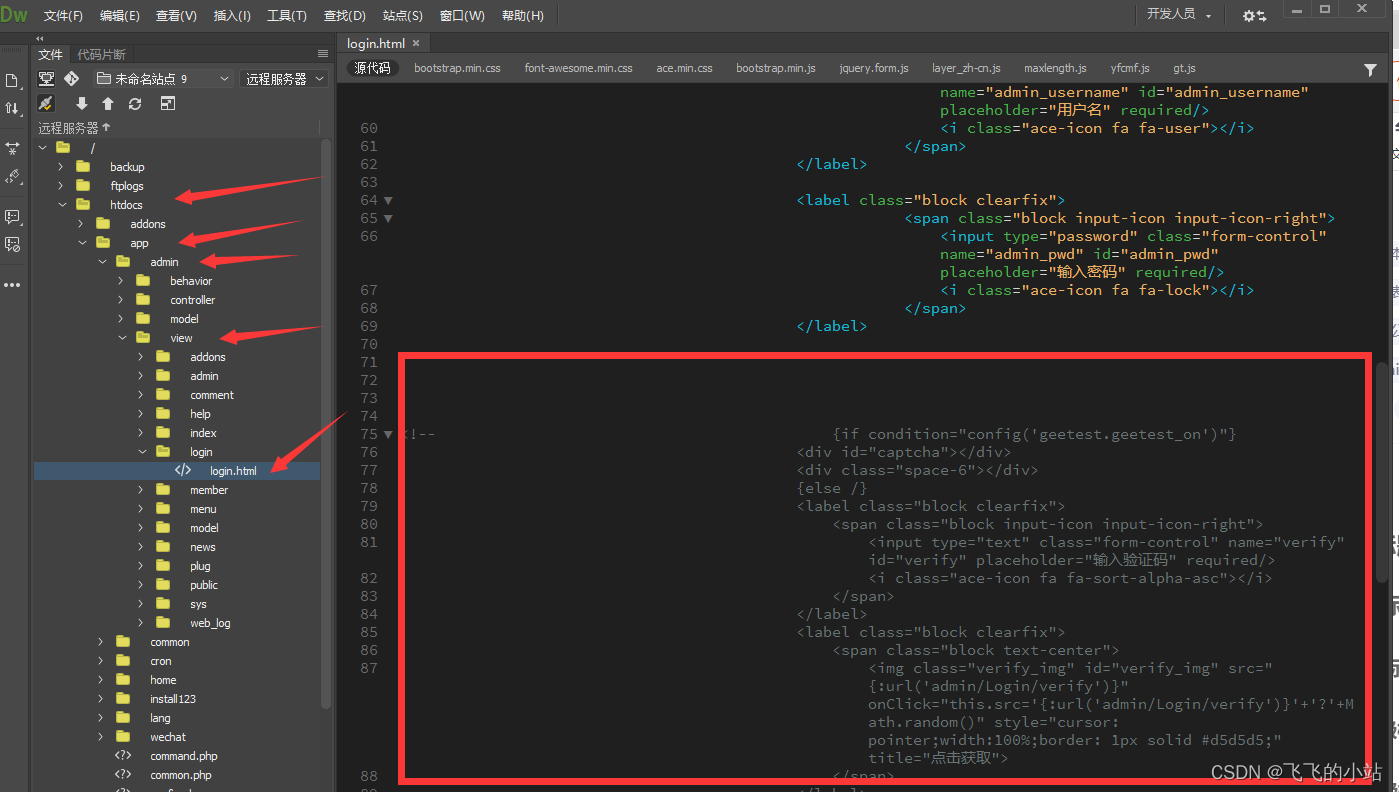1399x792 pixels.
Task: Click the 远程服务器 column header to sort
Action: [74, 128]
